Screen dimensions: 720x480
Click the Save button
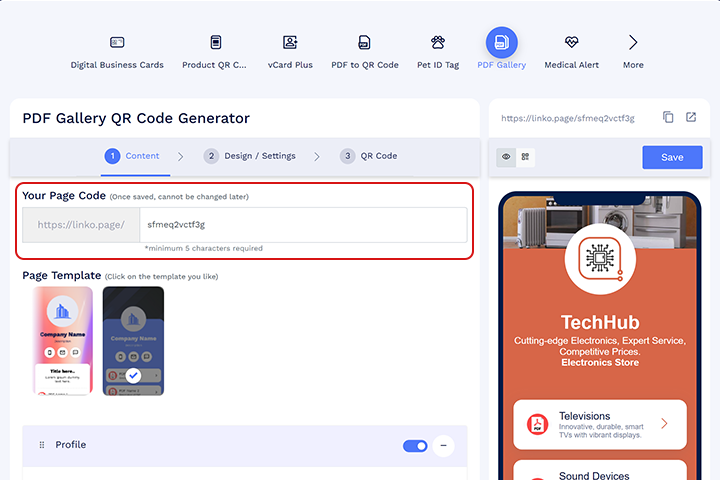click(672, 157)
